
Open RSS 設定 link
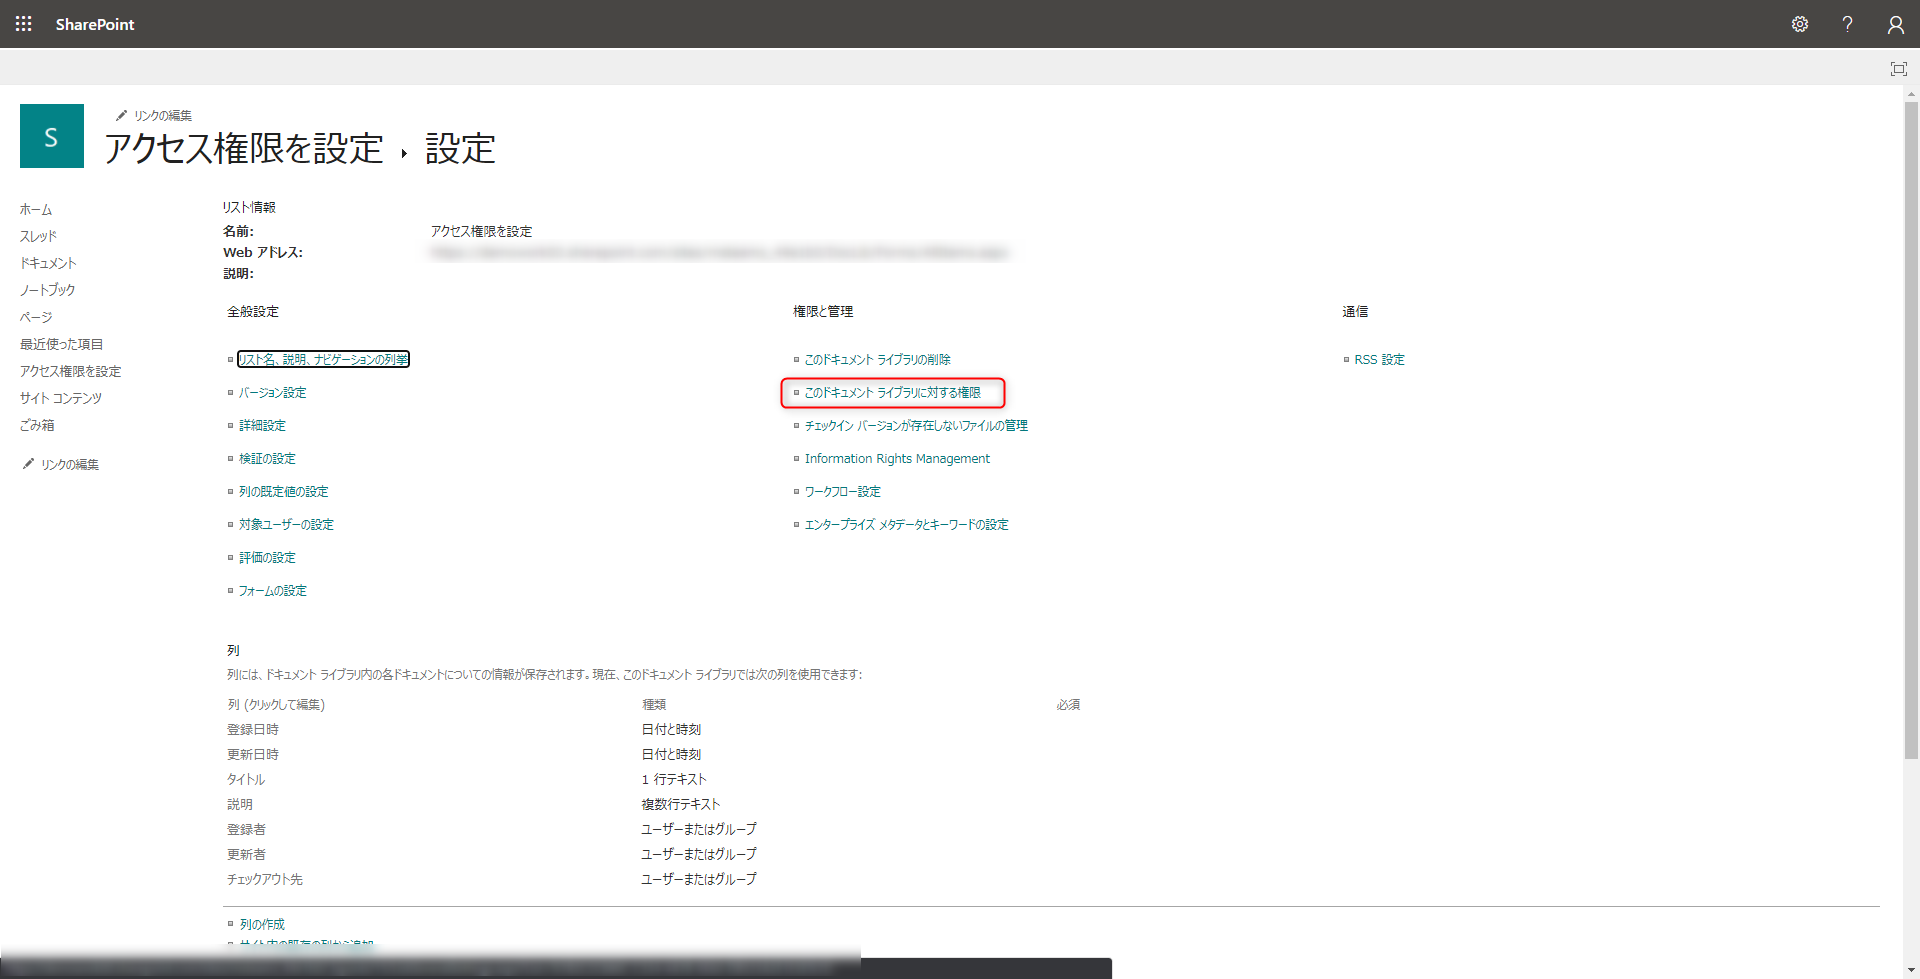[x=1379, y=360]
